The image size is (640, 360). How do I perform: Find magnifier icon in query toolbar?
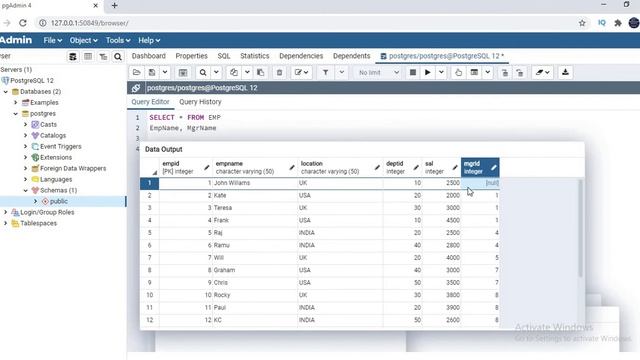pyautogui.click(x=203, y=73)
